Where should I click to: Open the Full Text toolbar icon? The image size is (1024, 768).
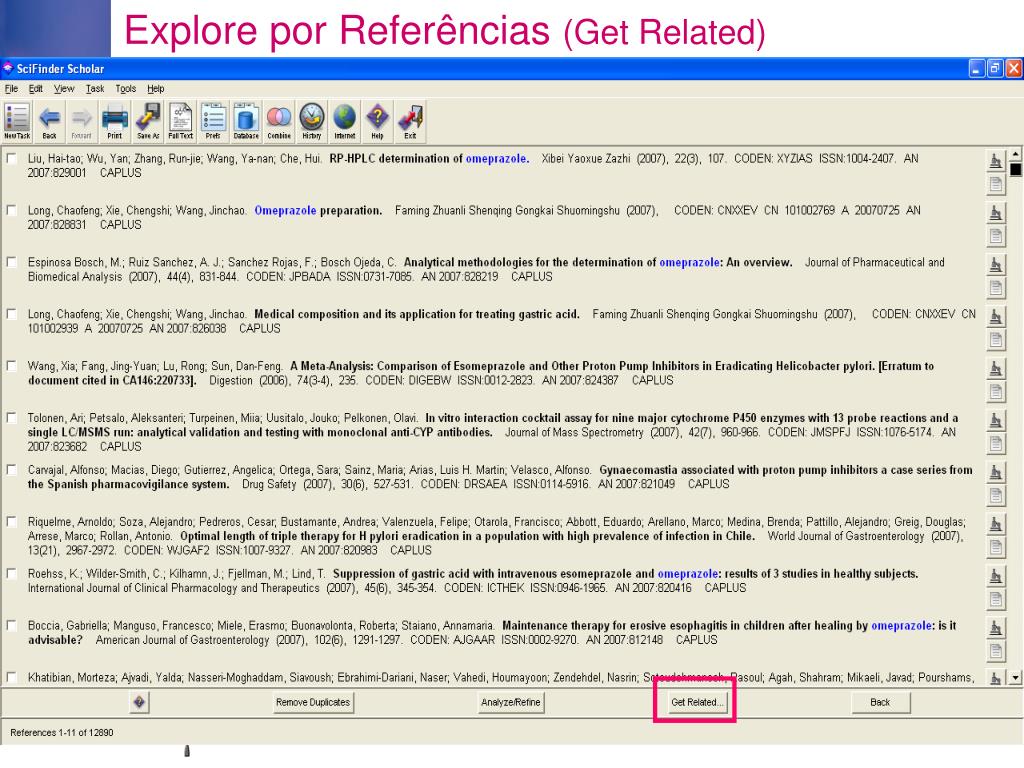point(180,121)
